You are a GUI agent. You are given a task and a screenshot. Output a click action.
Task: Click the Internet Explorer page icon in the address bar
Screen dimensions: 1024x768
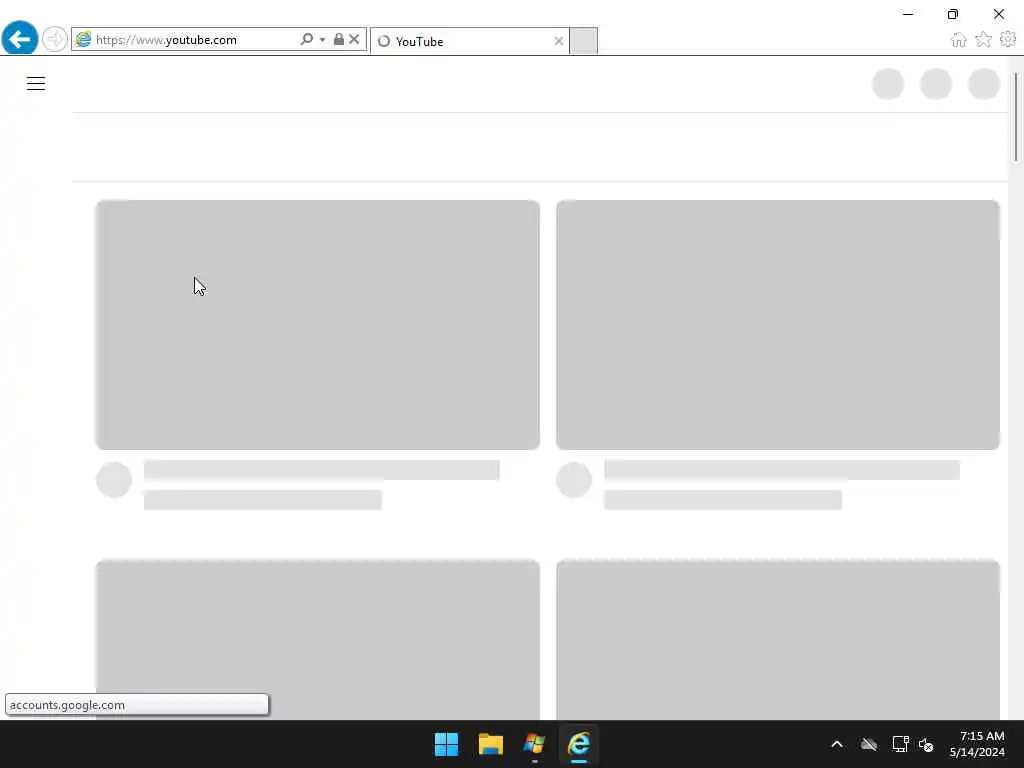pos(83,39)
